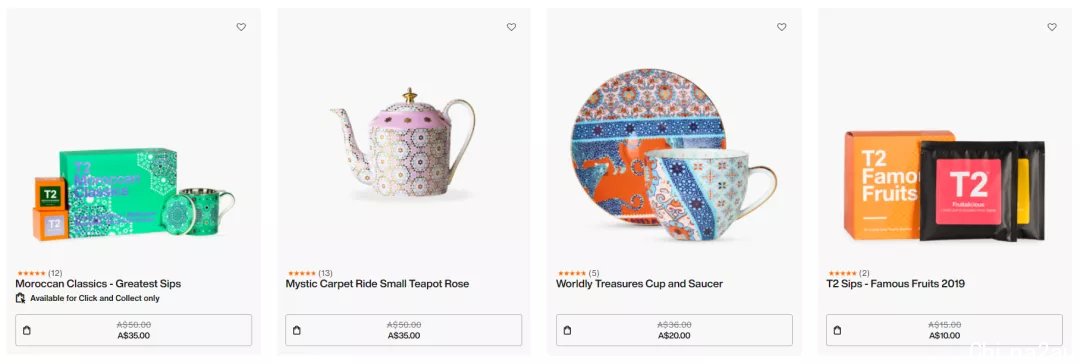Image resolution: width=1080 pixels, height=364 pixels.
Task: Open Mystic Carpet Ride Small Teapot Rose link
Action: click(377, 283)
